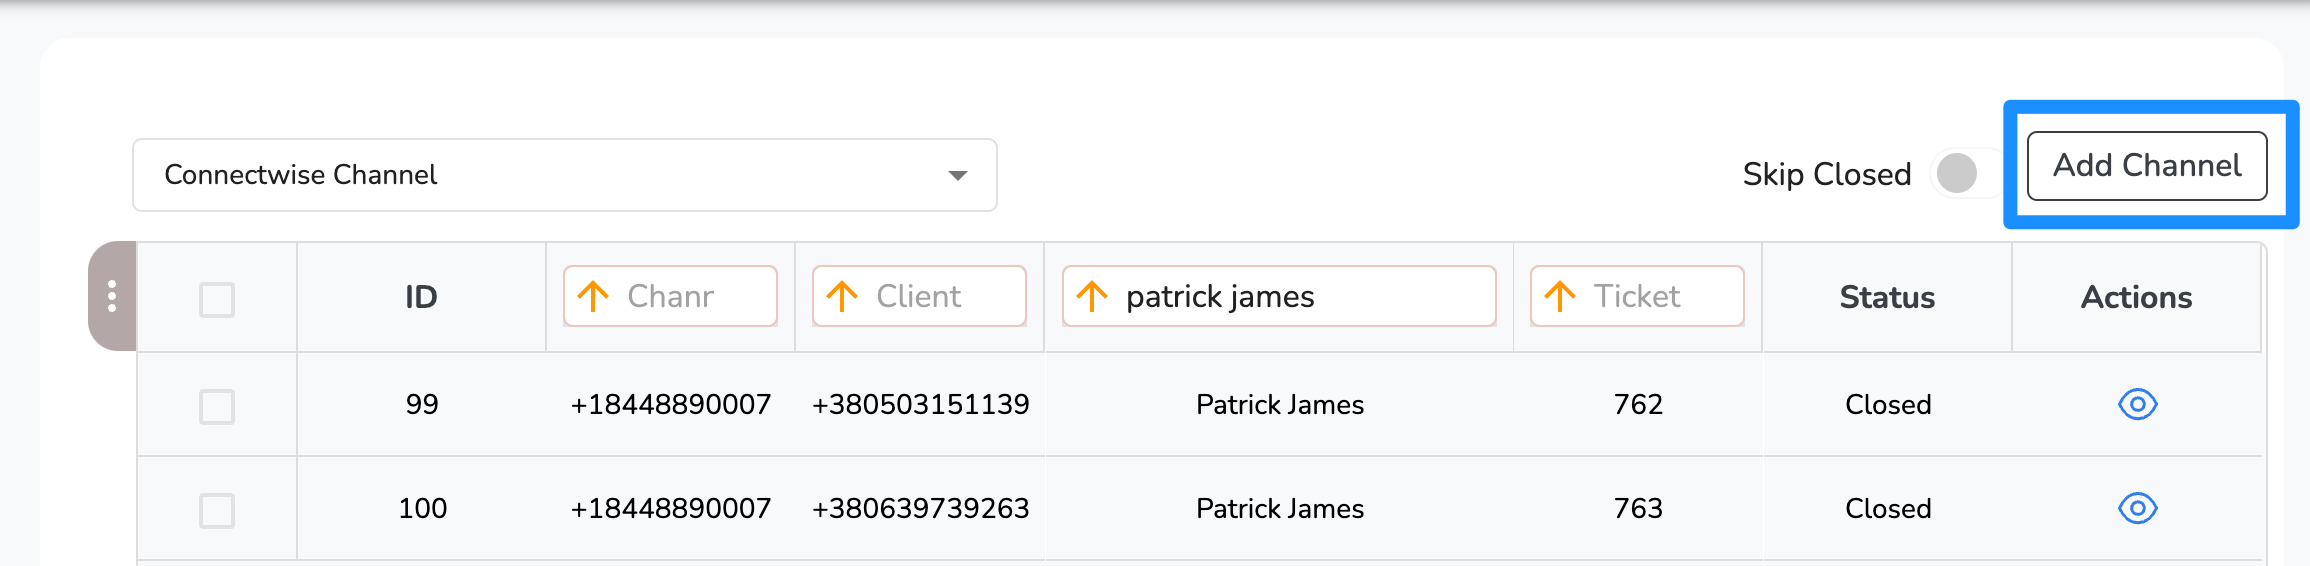Viewport: 2310px width, 566px height.
Task: Check the select-all header checkbox
Action: coord(217,299)
